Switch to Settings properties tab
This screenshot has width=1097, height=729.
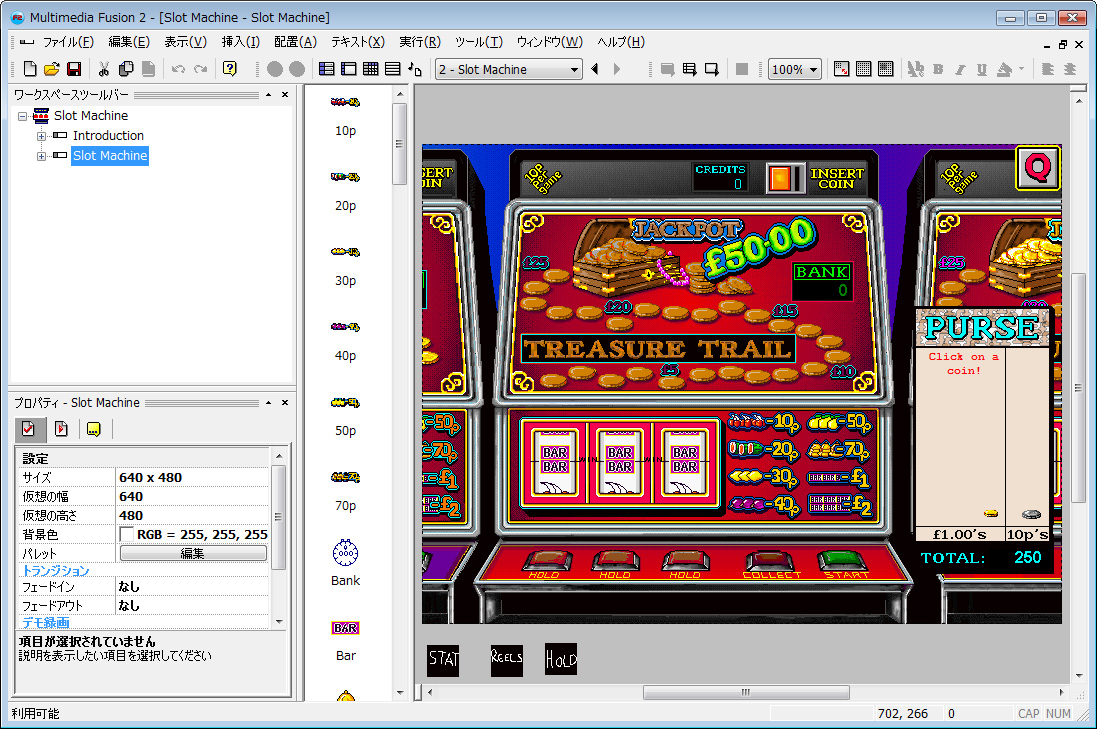[29, 429]
